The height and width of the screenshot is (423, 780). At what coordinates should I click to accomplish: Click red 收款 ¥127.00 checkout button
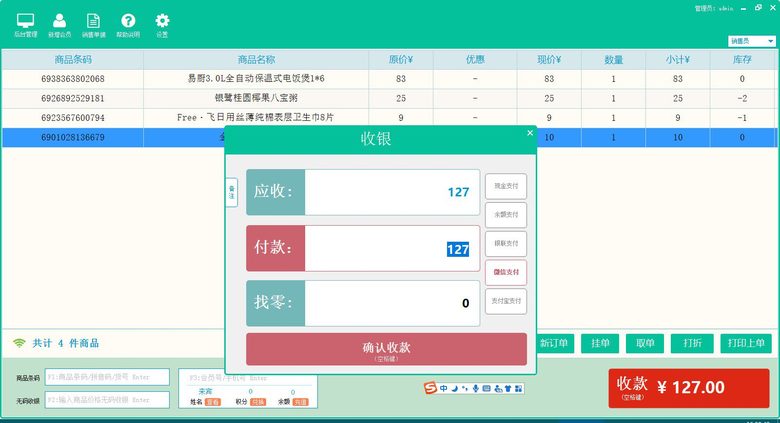coord(689,388)
